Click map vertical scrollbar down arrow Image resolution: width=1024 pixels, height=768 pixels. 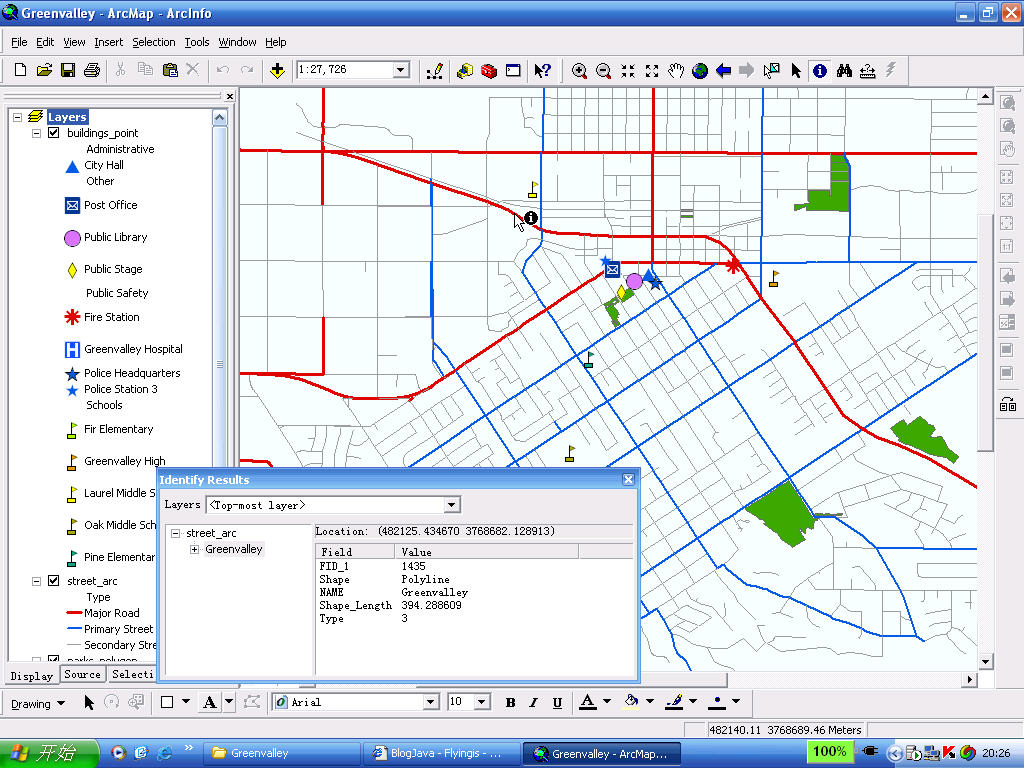(985, 662)
